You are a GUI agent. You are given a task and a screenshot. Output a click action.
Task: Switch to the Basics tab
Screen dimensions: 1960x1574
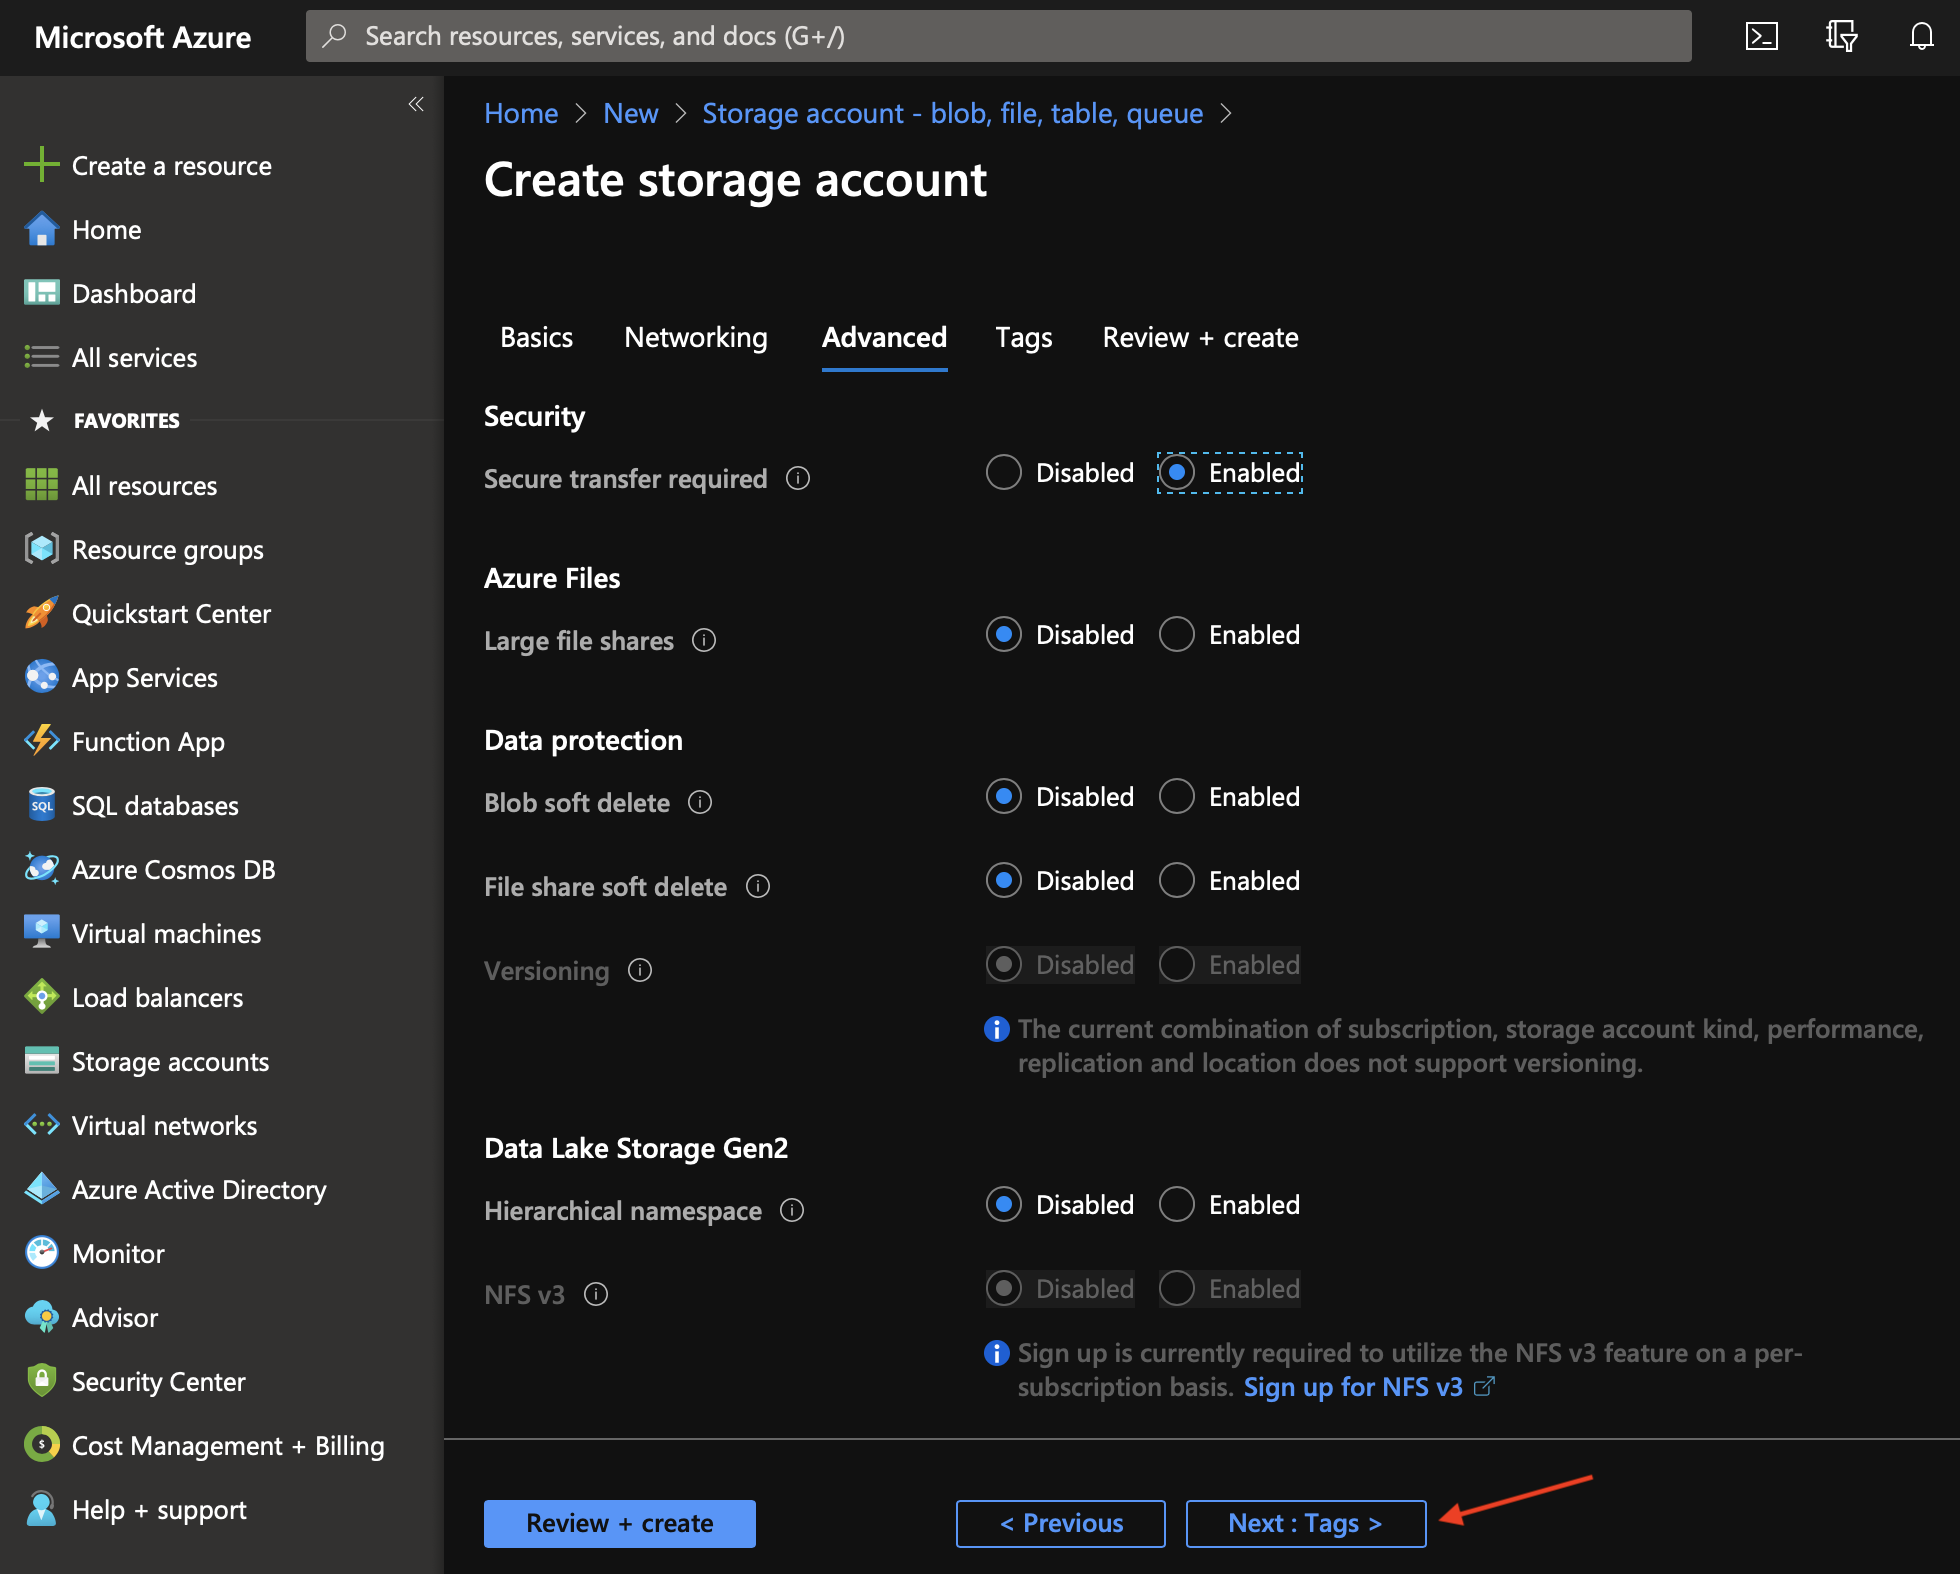point(537,338)
